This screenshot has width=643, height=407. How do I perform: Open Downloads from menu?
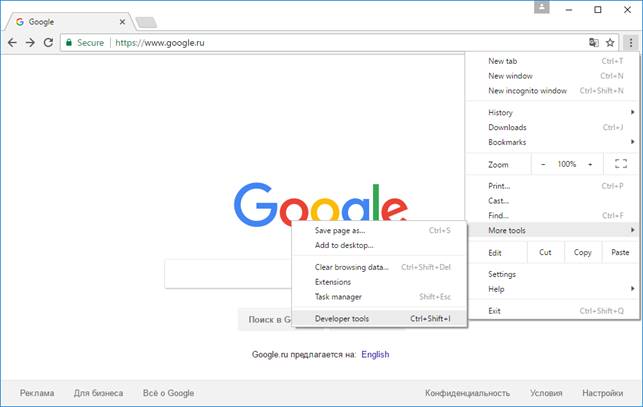click(552, 127)
